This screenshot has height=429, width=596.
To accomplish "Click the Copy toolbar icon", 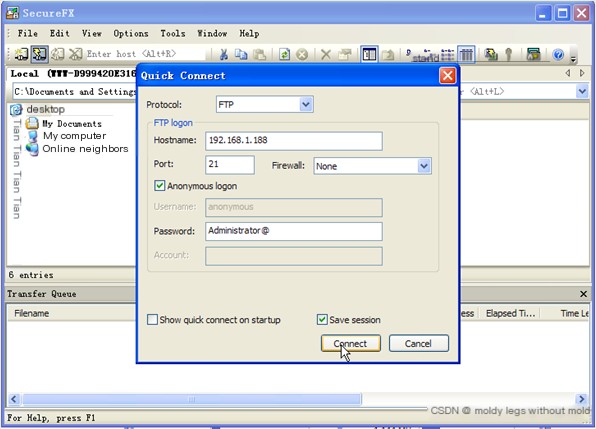I will pyautogui.click(x=241, y=55).
